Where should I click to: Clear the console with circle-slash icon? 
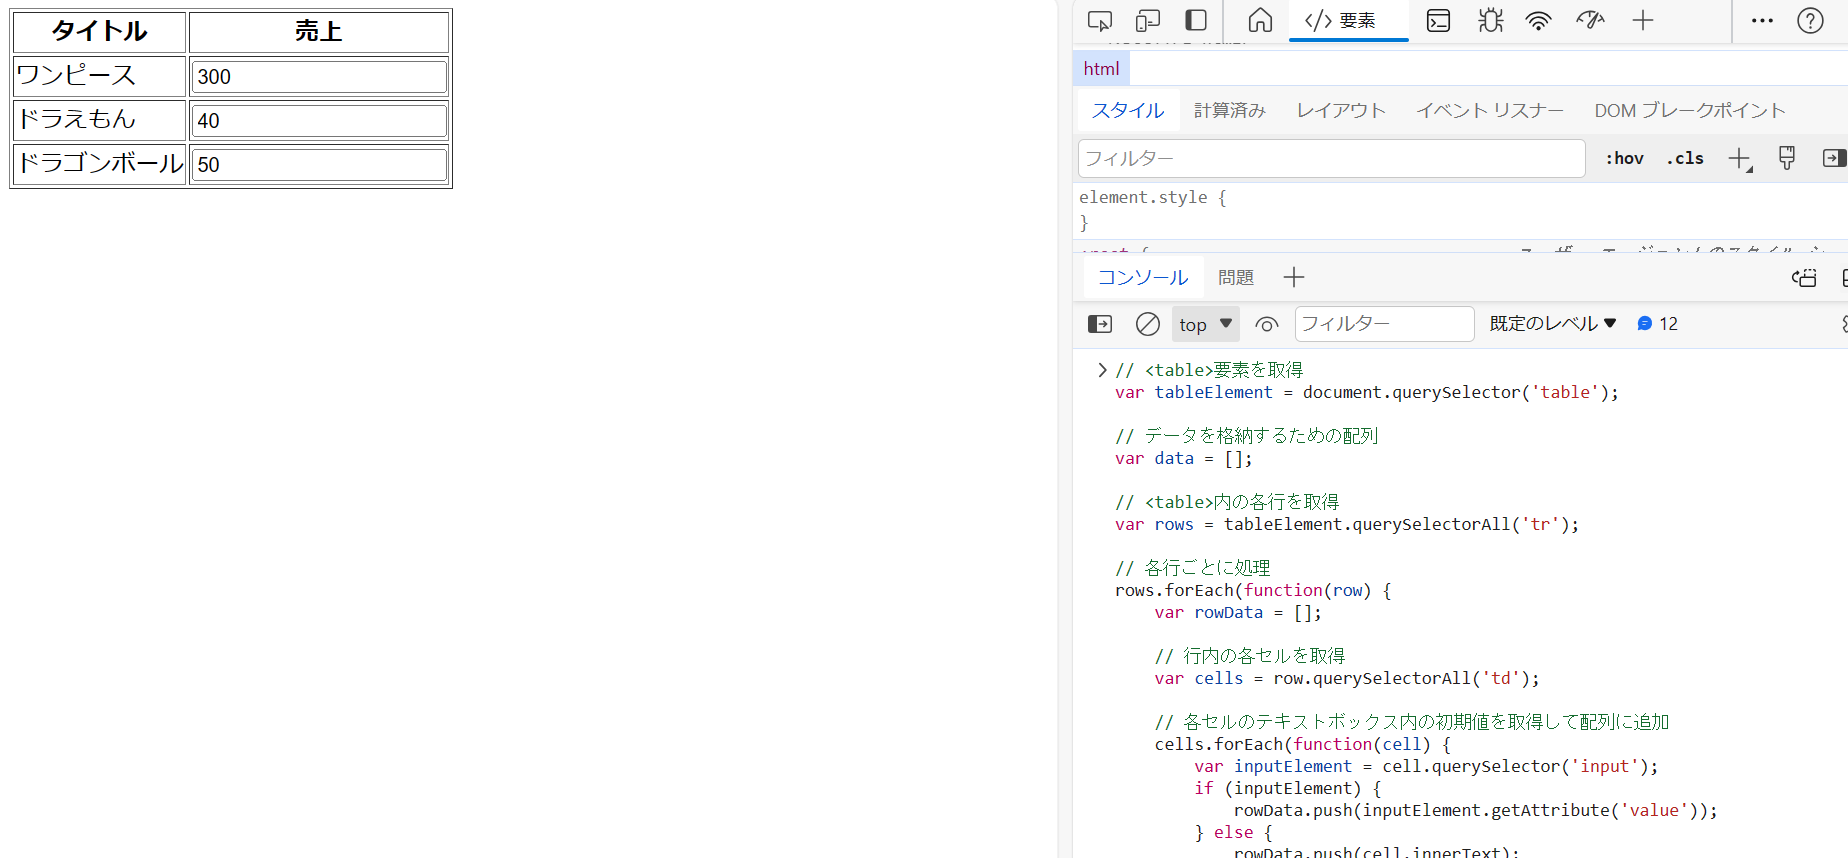(1148, 324)
